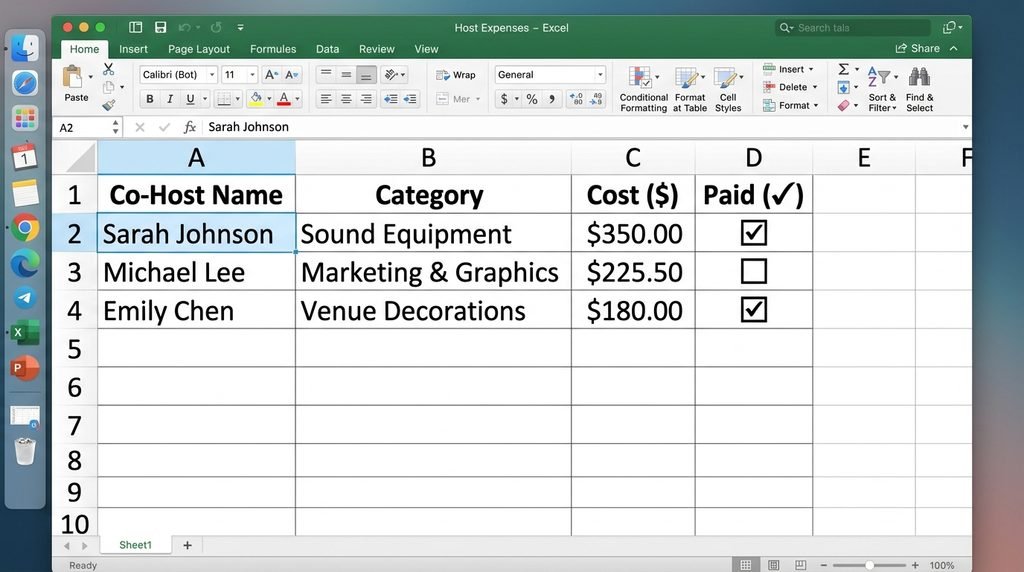Image resolution: width=1024 pixels, height=572 pixels.
Task: Switch to Page Layout view icon
Action: click(x=773, y=565)
